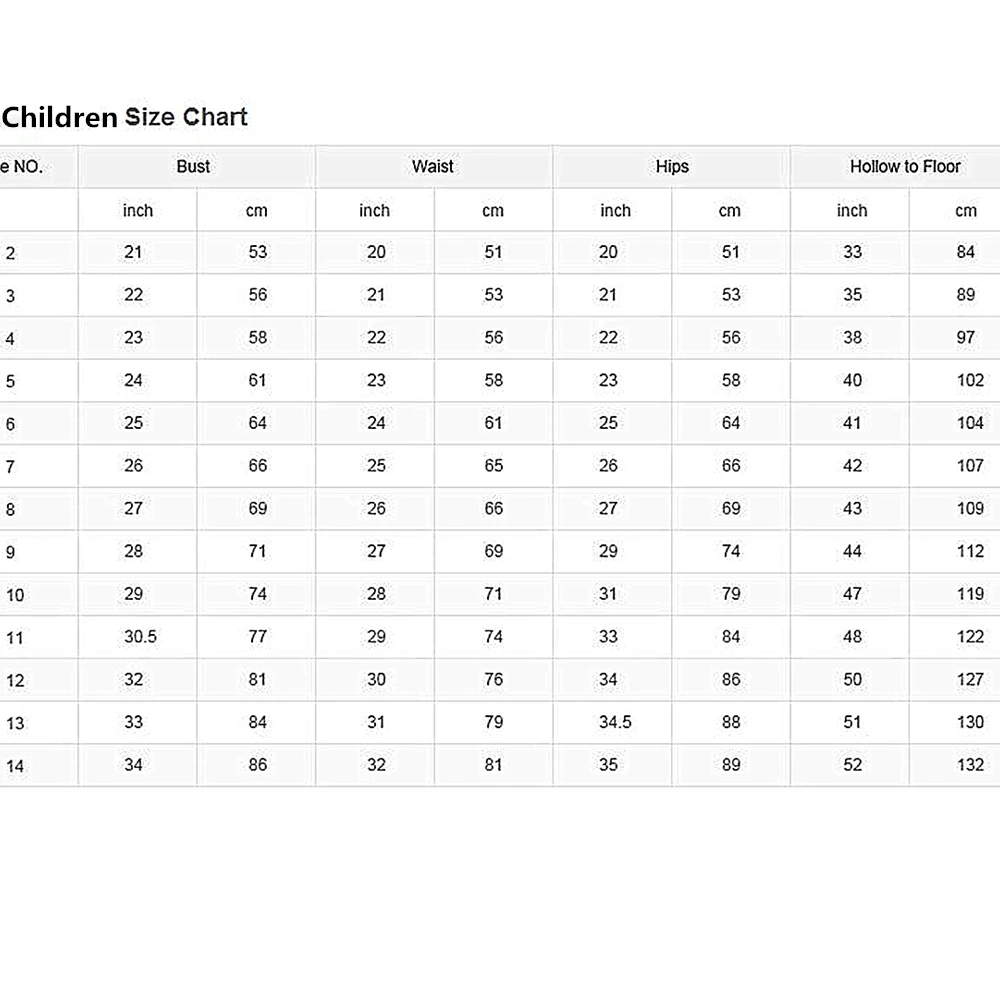
Task: Click the 77 cm bust cell
Action: pyautogui.click(x=258, y=637)
